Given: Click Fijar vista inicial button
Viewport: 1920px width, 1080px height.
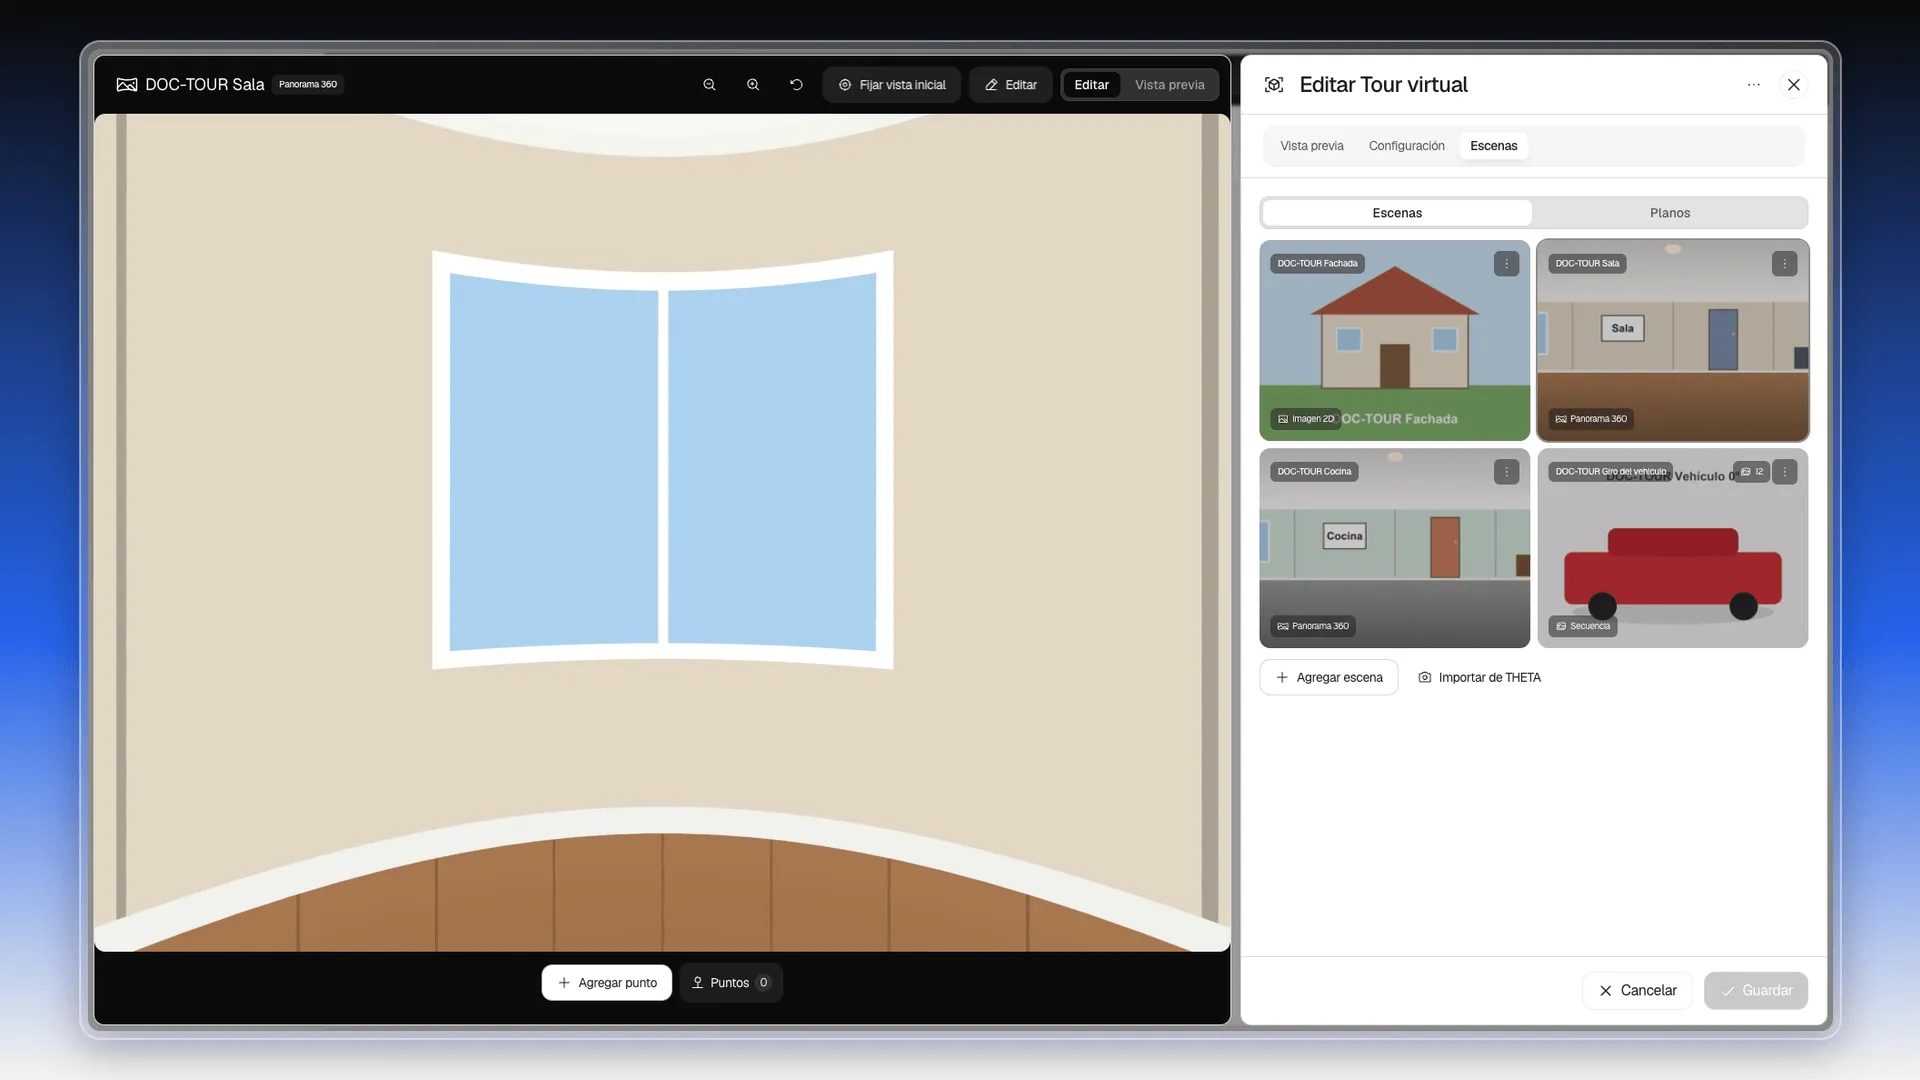Looking at the screenshot, I should [892, 85].
